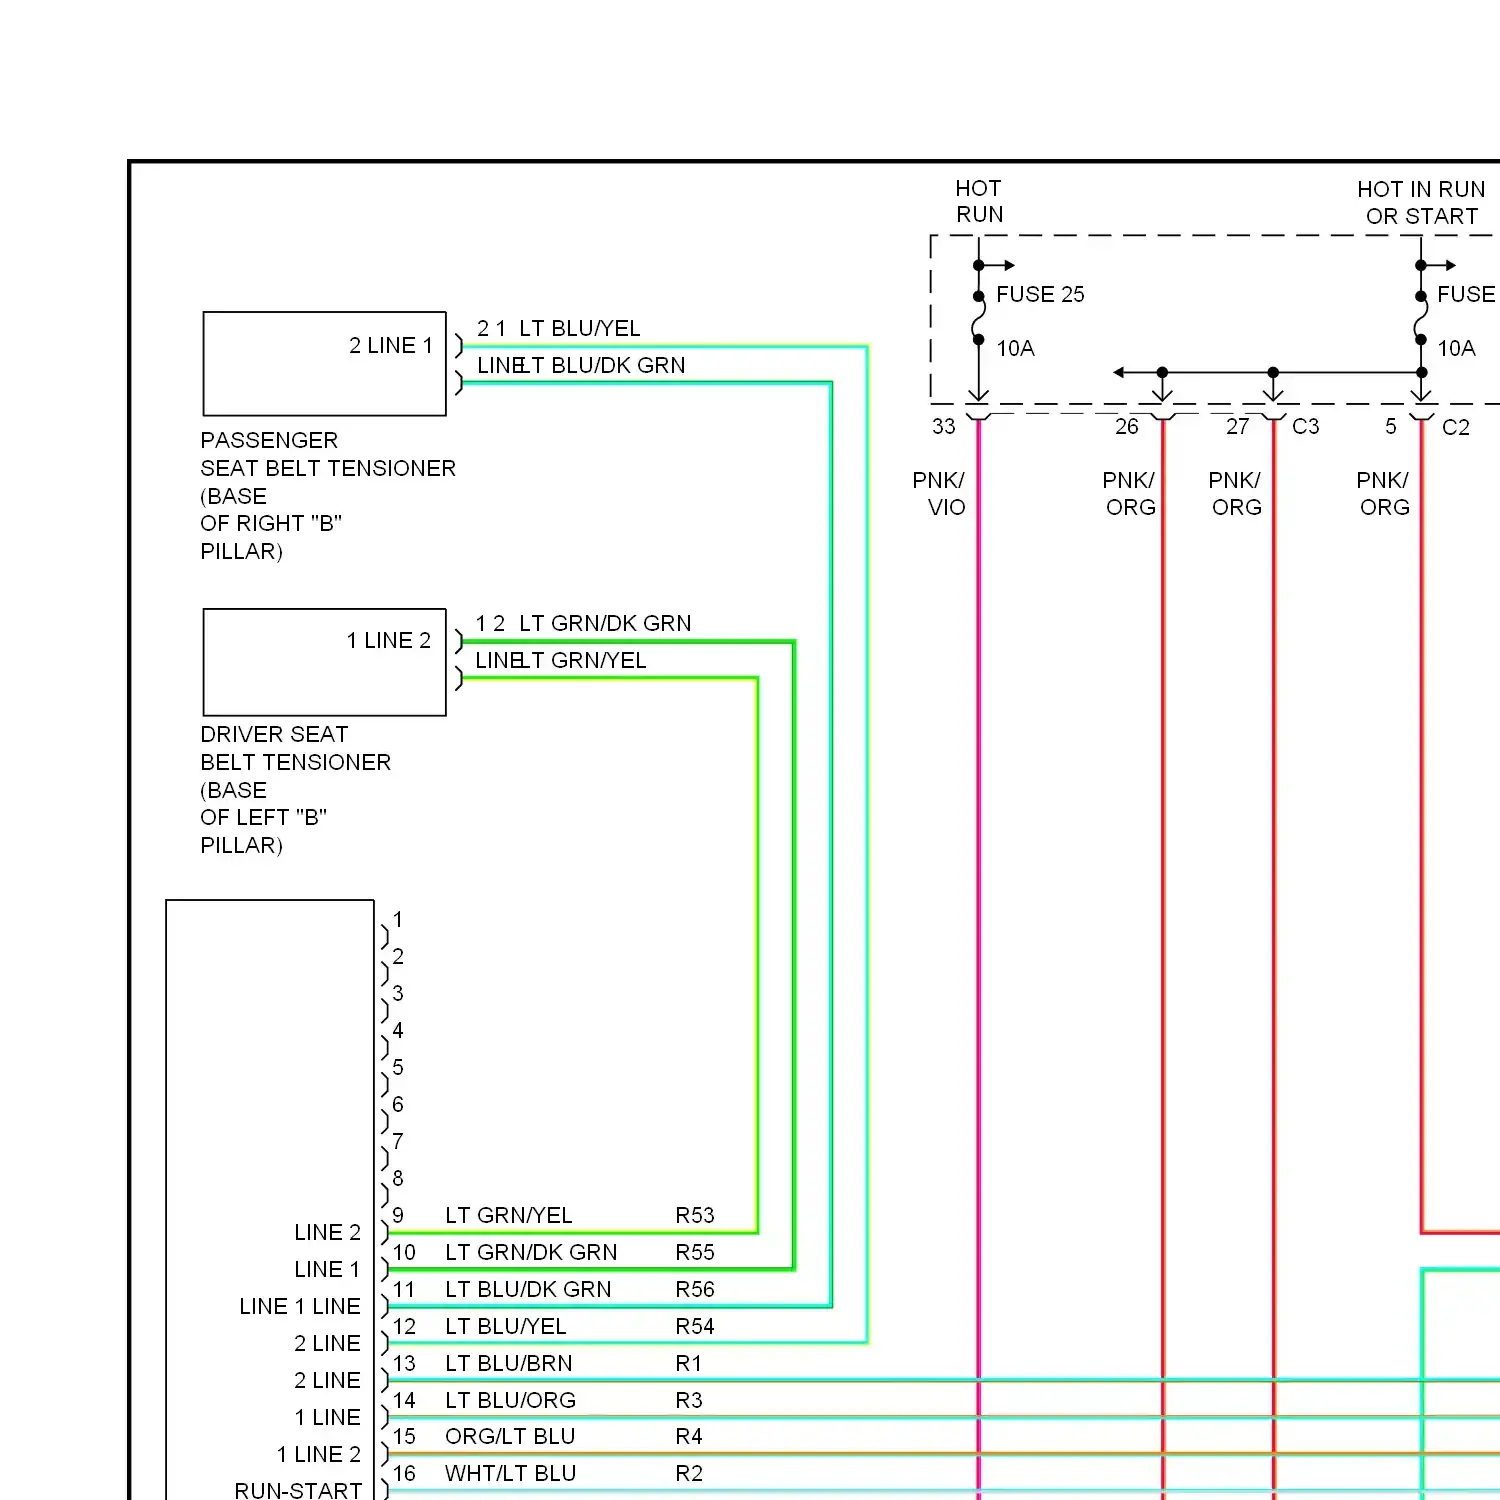Click module pin number "1"
The image size is (1500, 1500).
tap(398, 919)
